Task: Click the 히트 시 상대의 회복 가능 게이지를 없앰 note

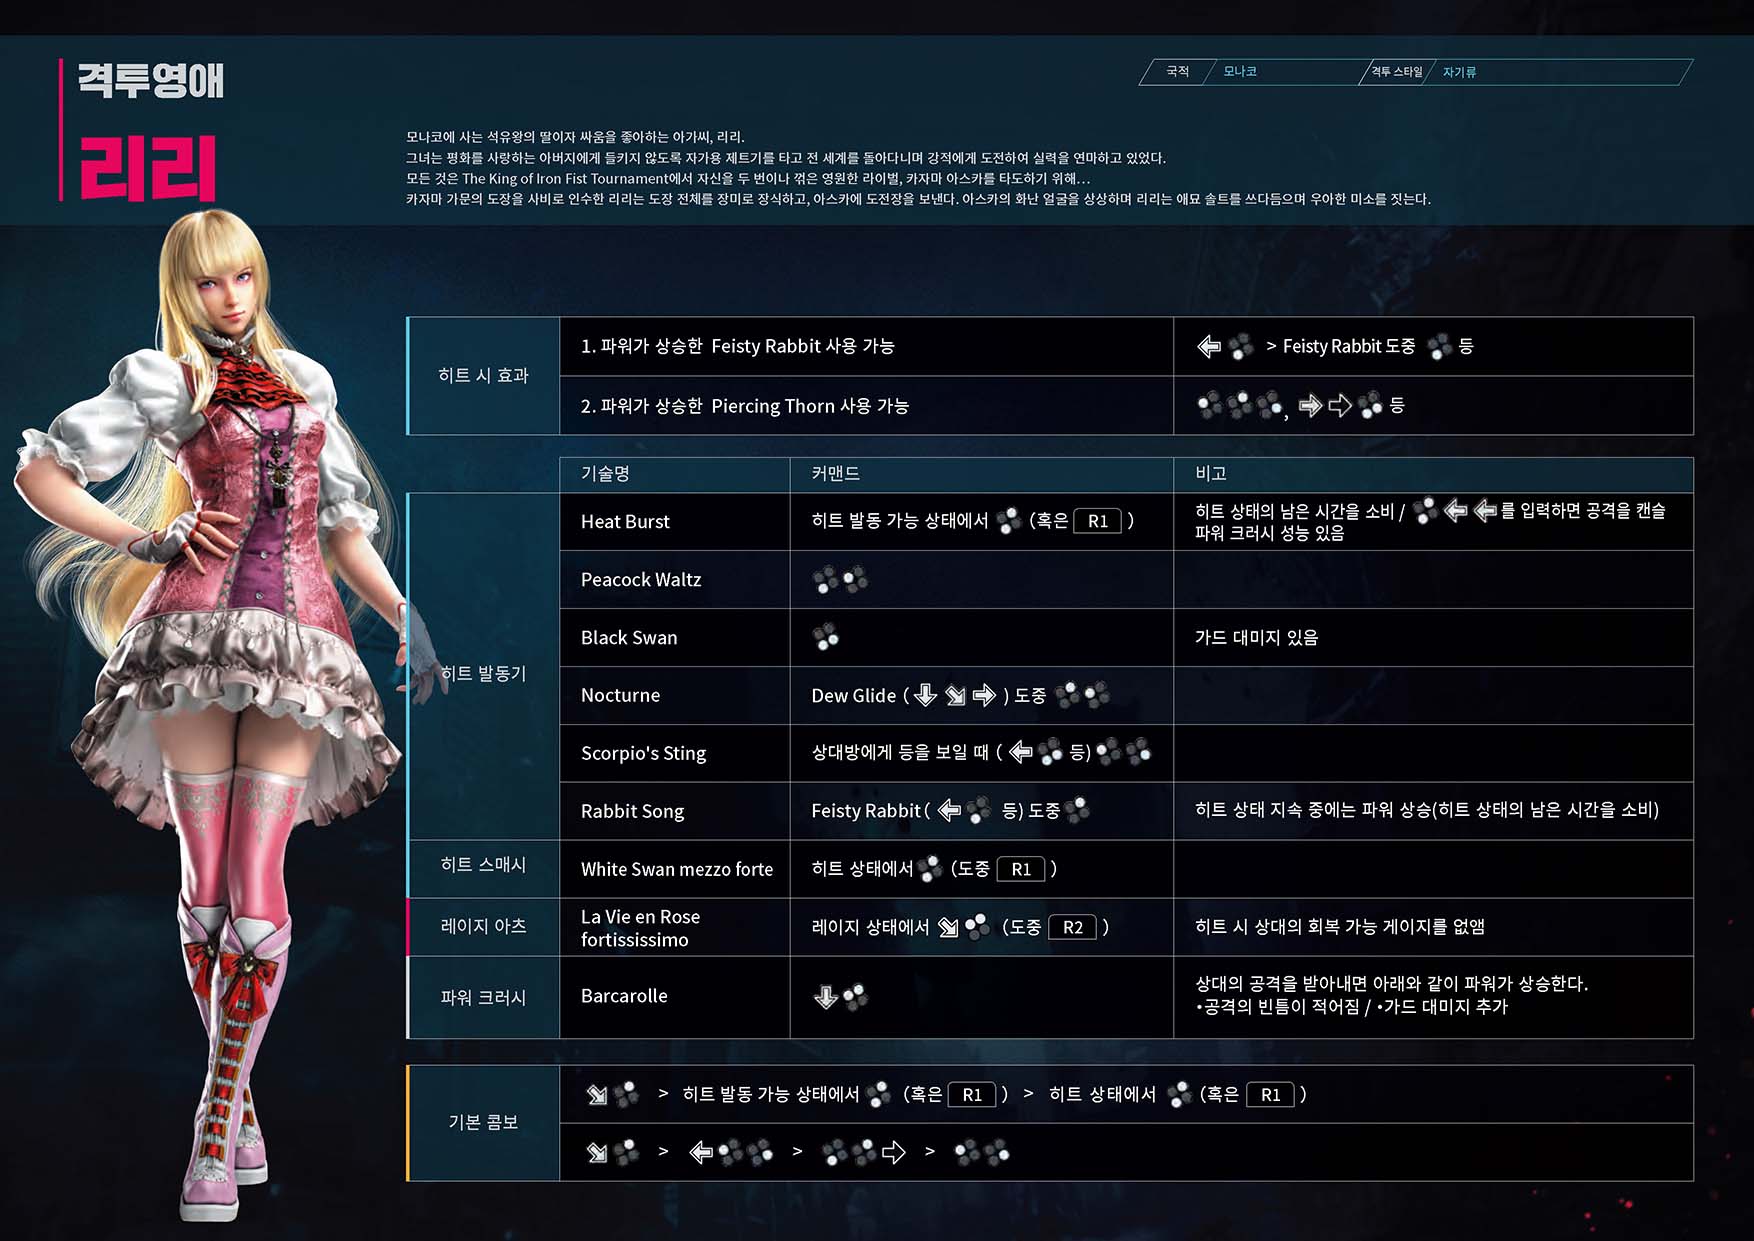Action: pos(1339,926)
